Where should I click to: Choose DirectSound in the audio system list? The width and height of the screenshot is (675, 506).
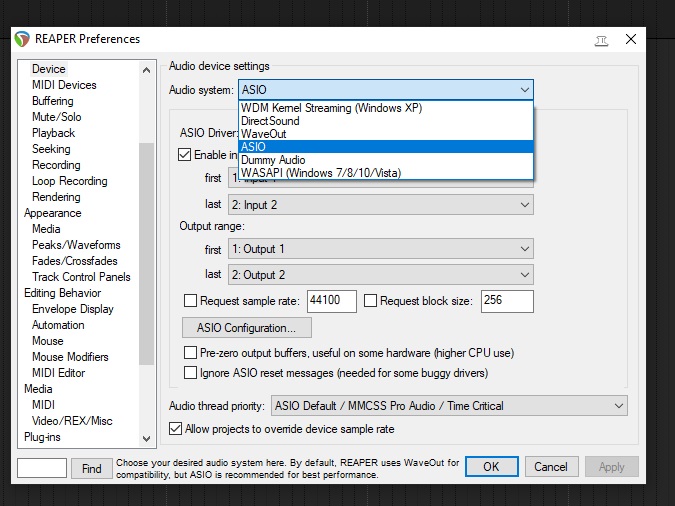pyautogui.click(x=270, y=121)
